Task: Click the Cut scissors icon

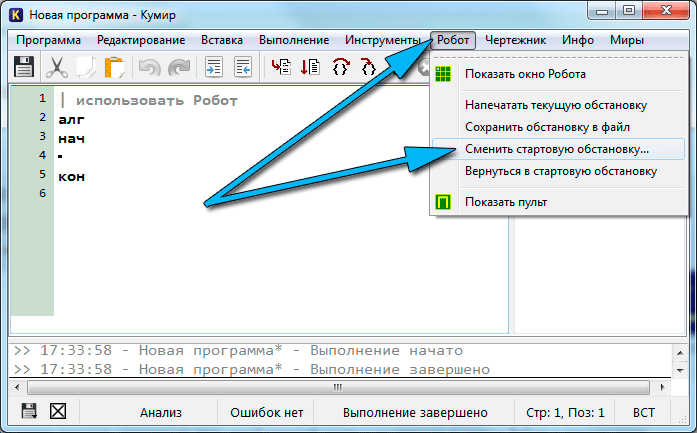Action: pos(57,68)
